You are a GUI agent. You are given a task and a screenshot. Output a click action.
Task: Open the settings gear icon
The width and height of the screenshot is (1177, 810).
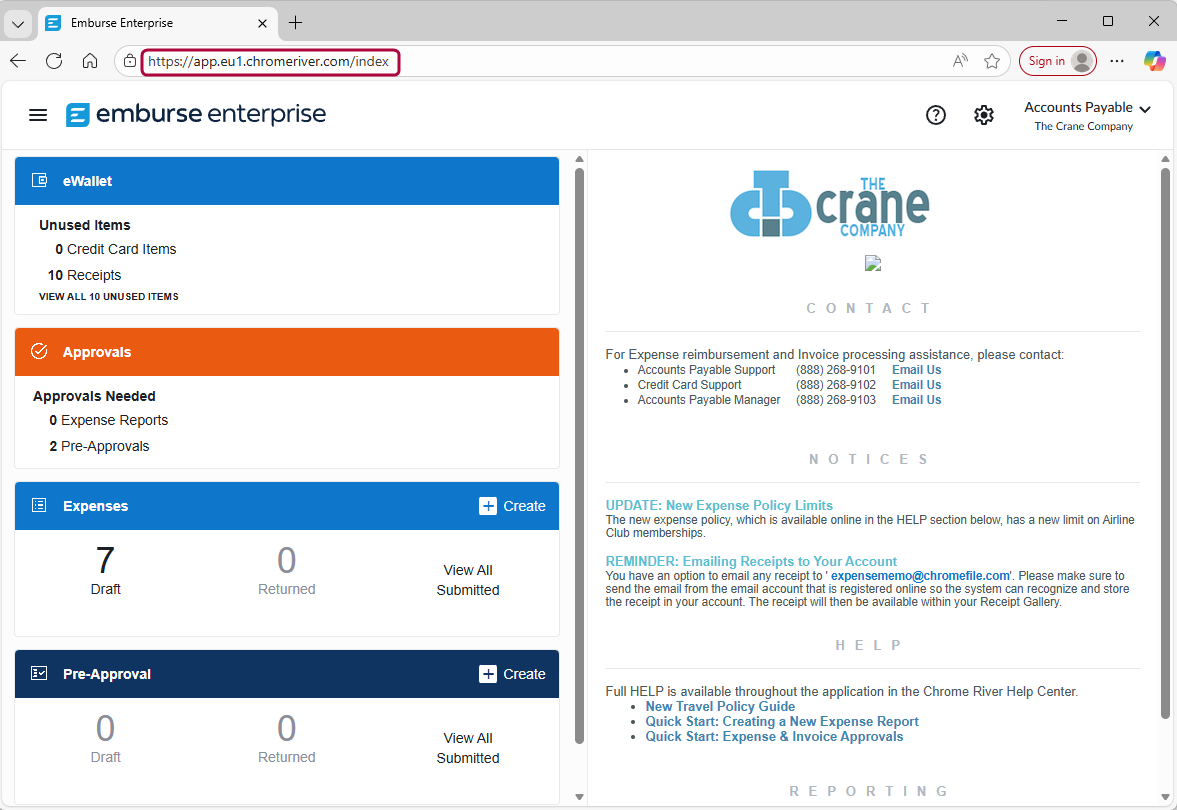[x=984, y=114]
